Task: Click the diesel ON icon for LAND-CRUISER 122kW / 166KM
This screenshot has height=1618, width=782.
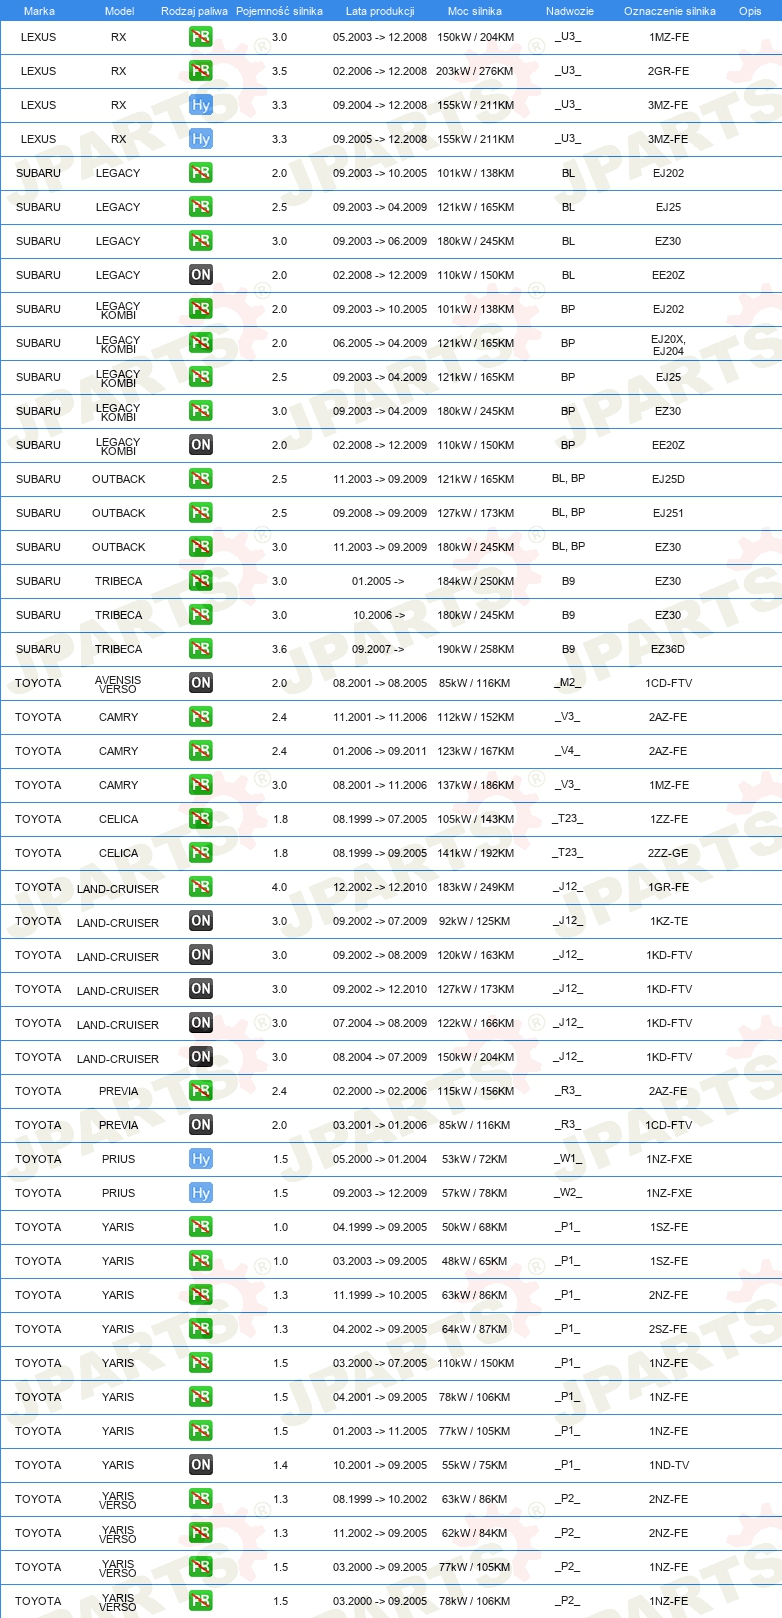Action: click(201, 1023)
